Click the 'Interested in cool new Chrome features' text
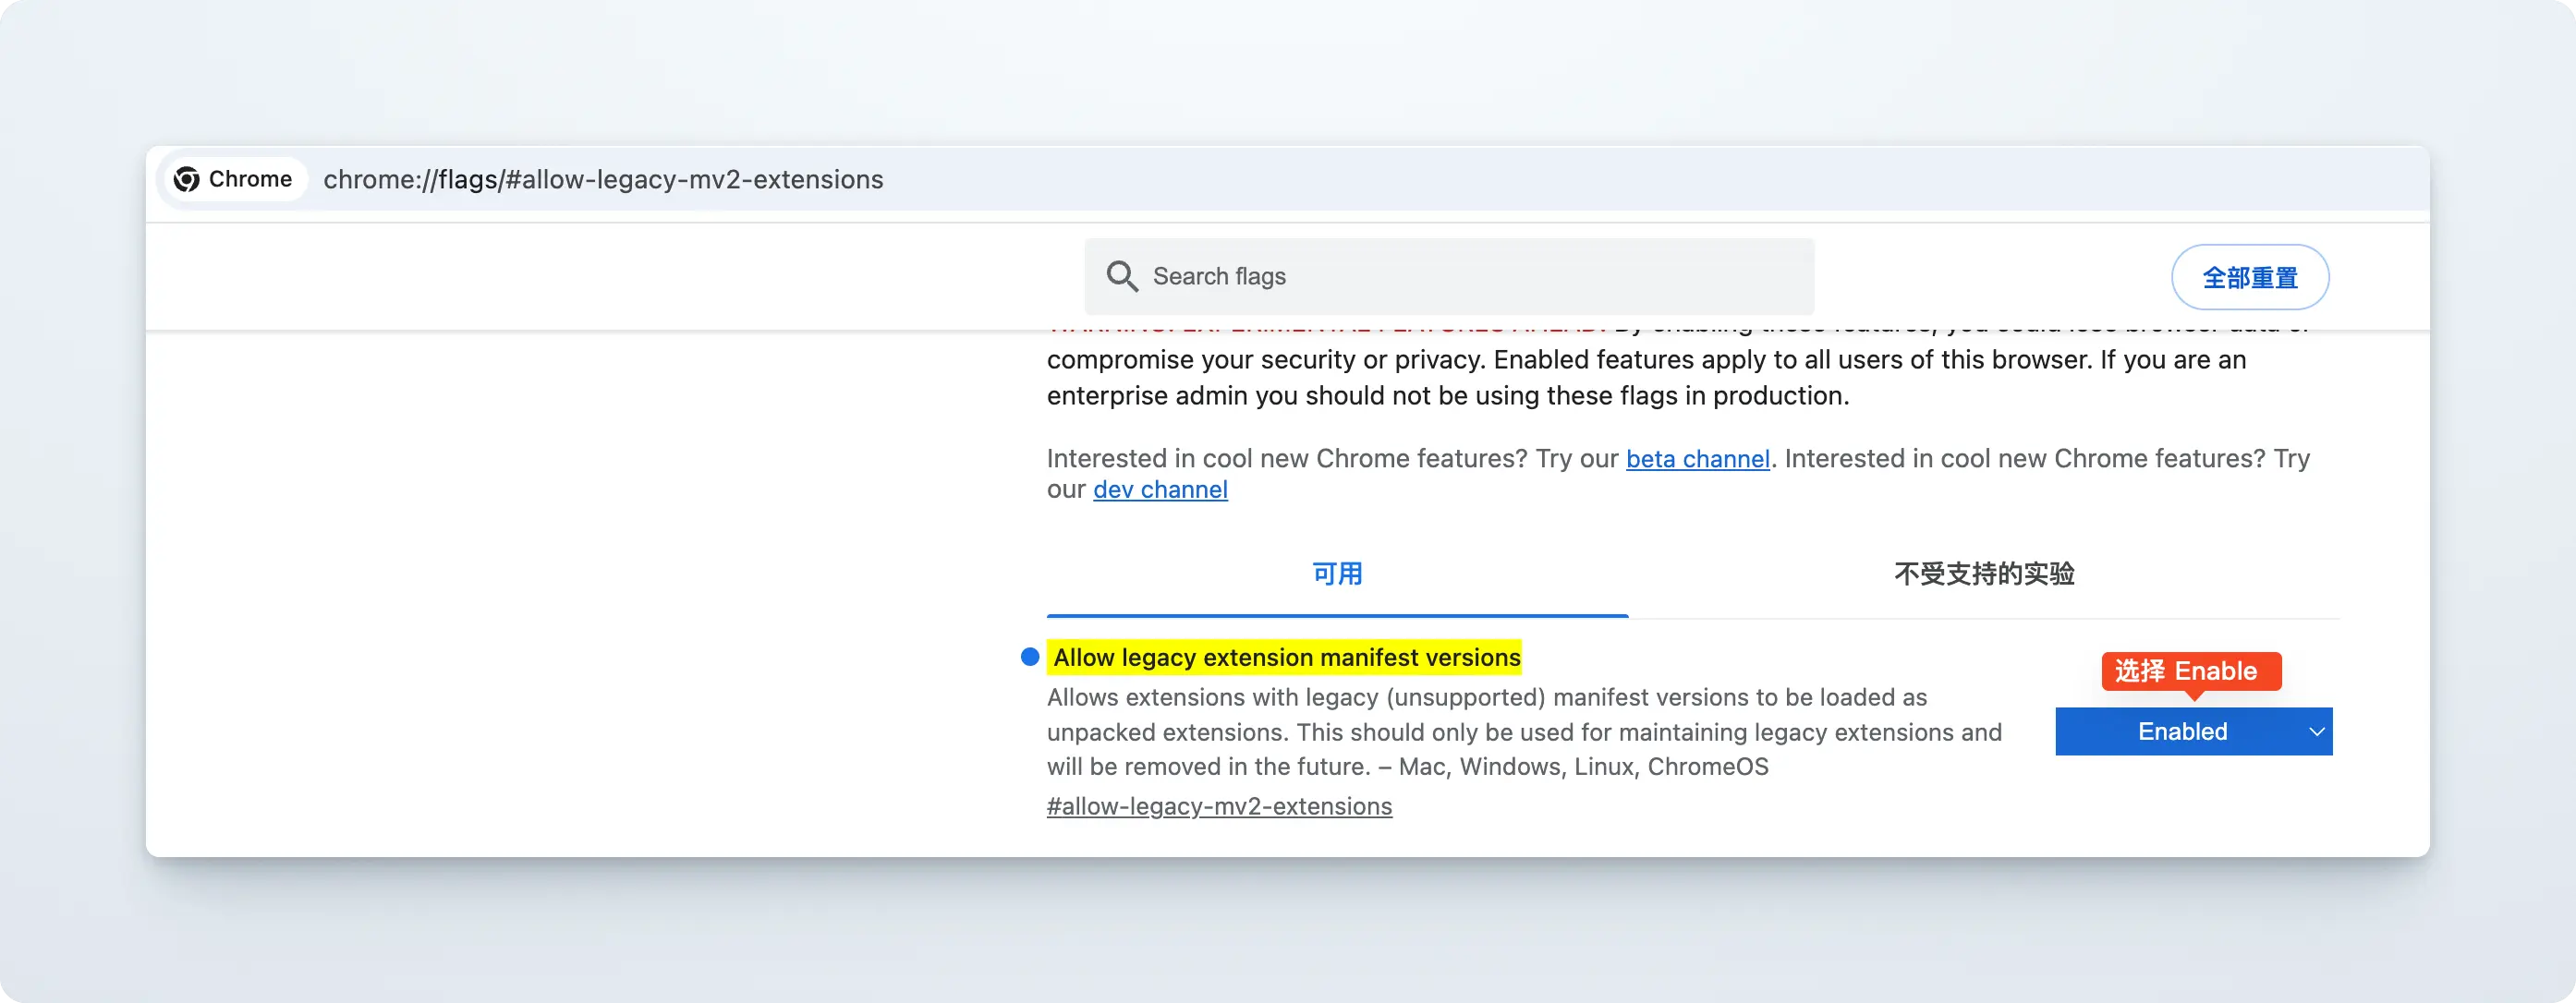The image size is (2576, 1003). [x=1287, y=459]
